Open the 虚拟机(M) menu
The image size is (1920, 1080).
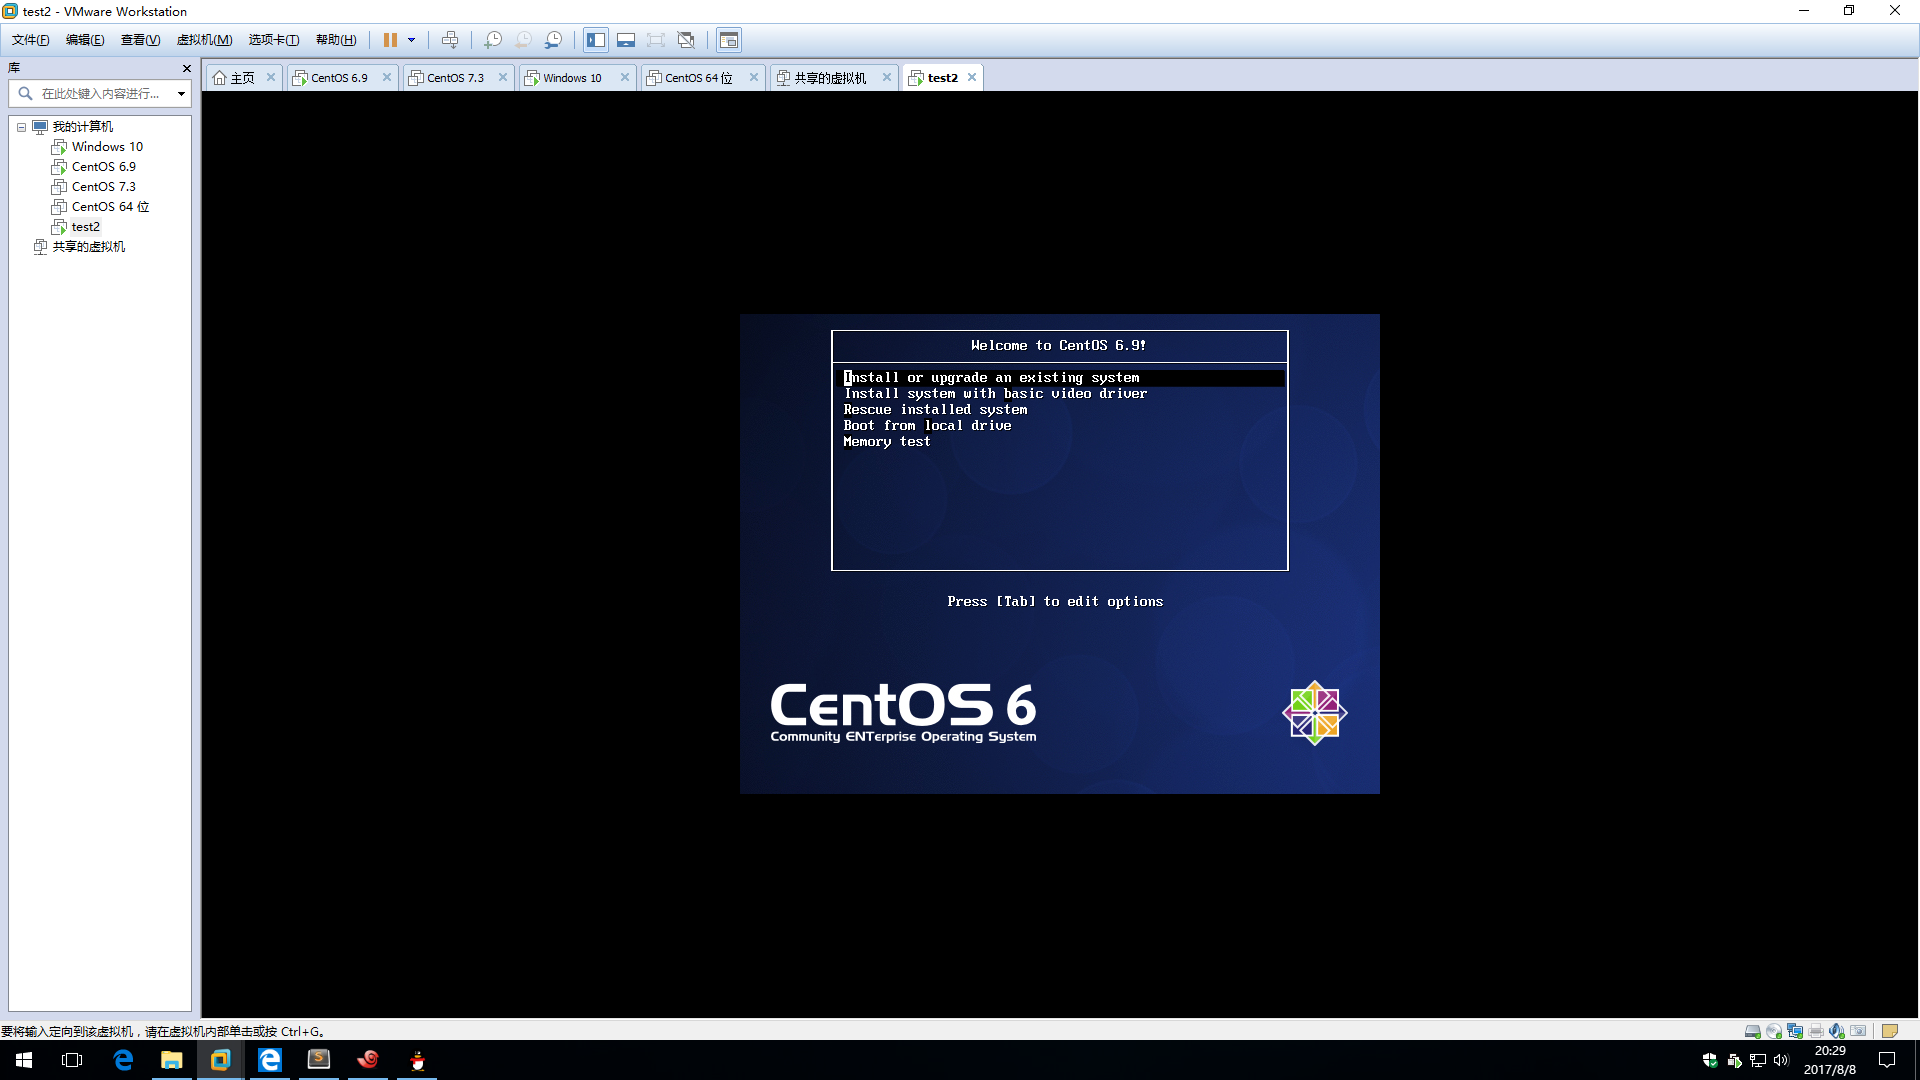pos(204,40)
